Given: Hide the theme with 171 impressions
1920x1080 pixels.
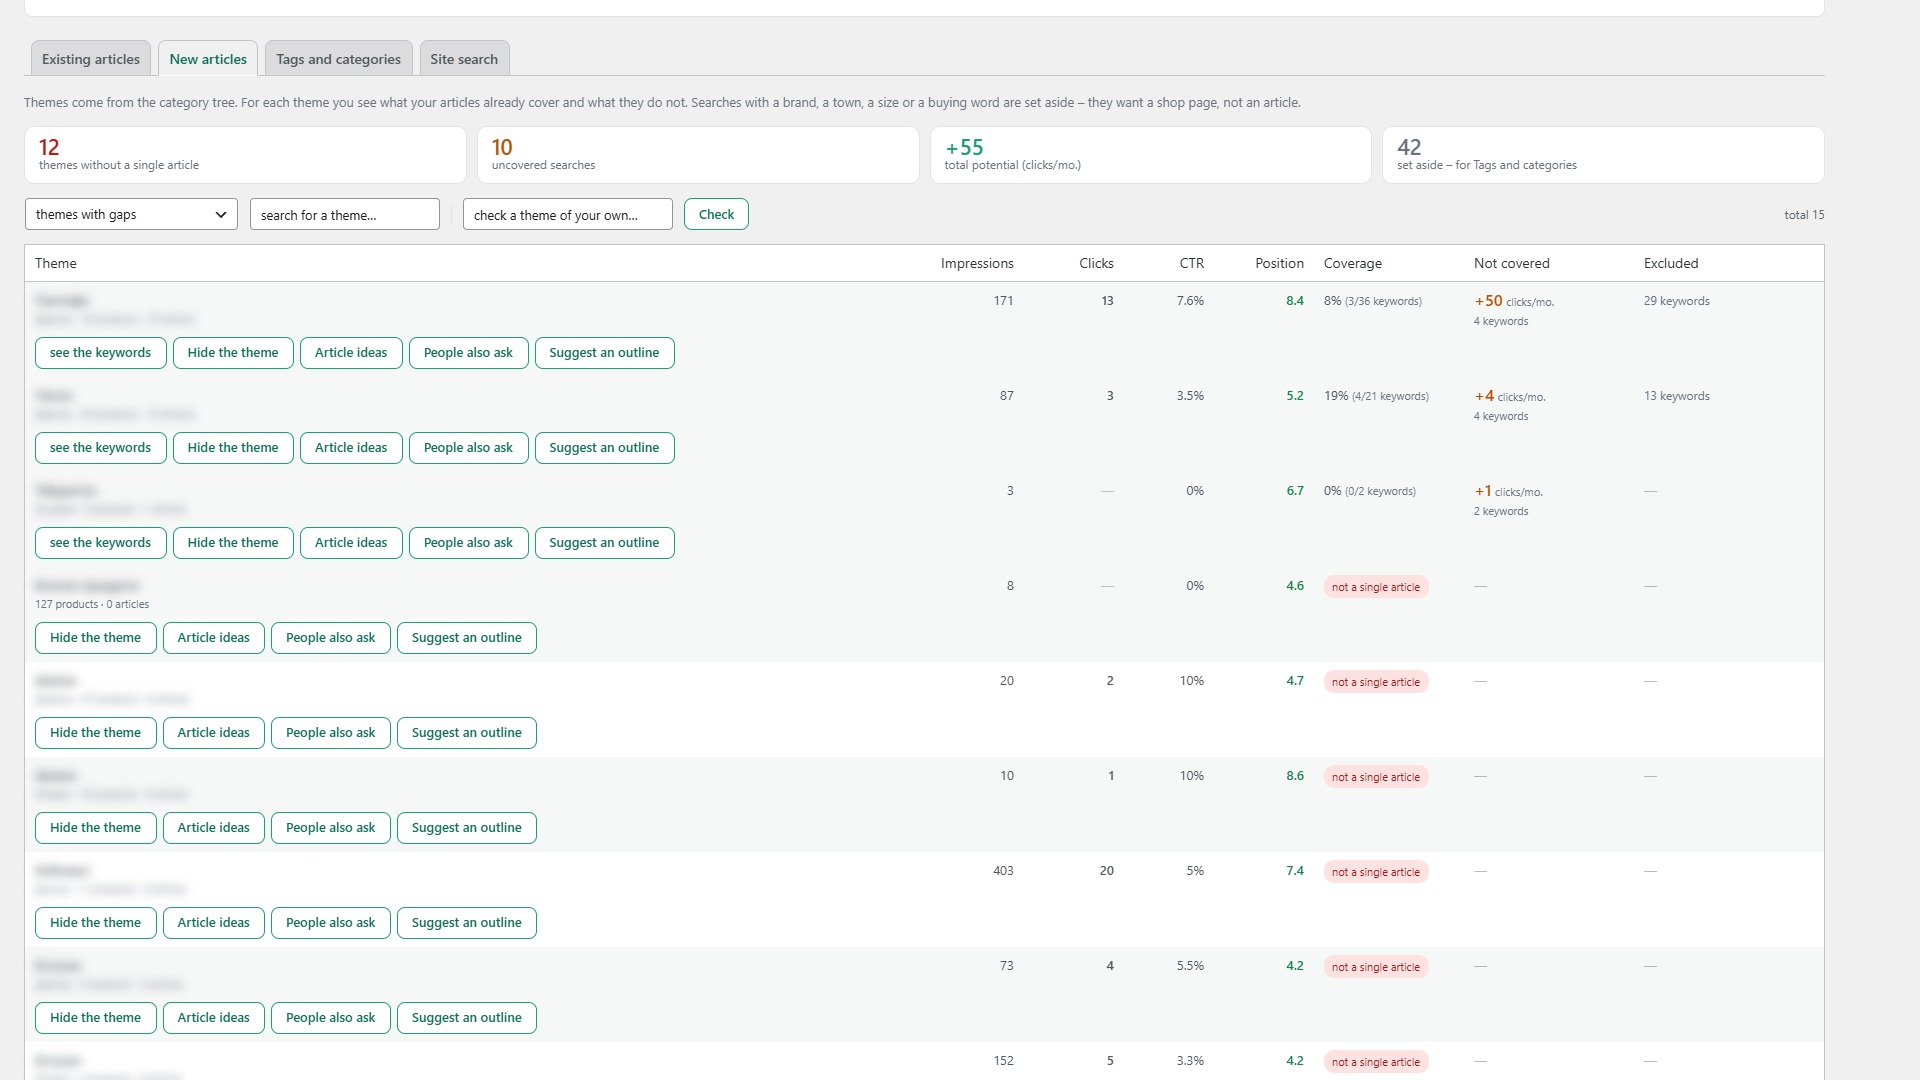Looking at the screenshot, I should pos(233,353).
